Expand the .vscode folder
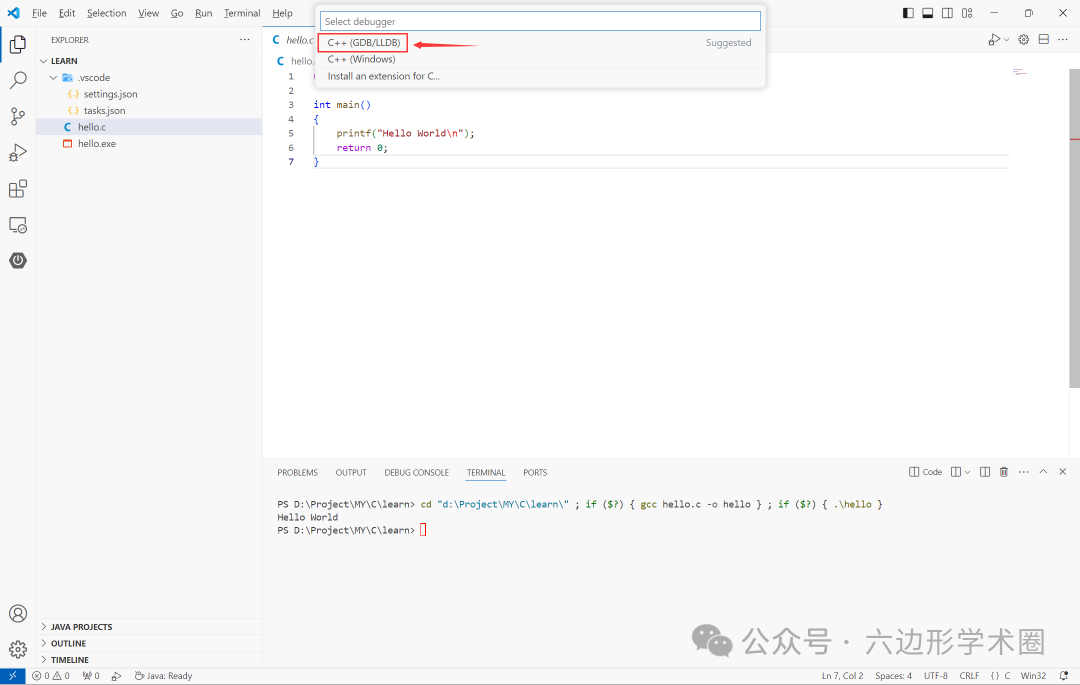Image resolution: width=1080 pixels, height=685 pixels. pos(93,77)
